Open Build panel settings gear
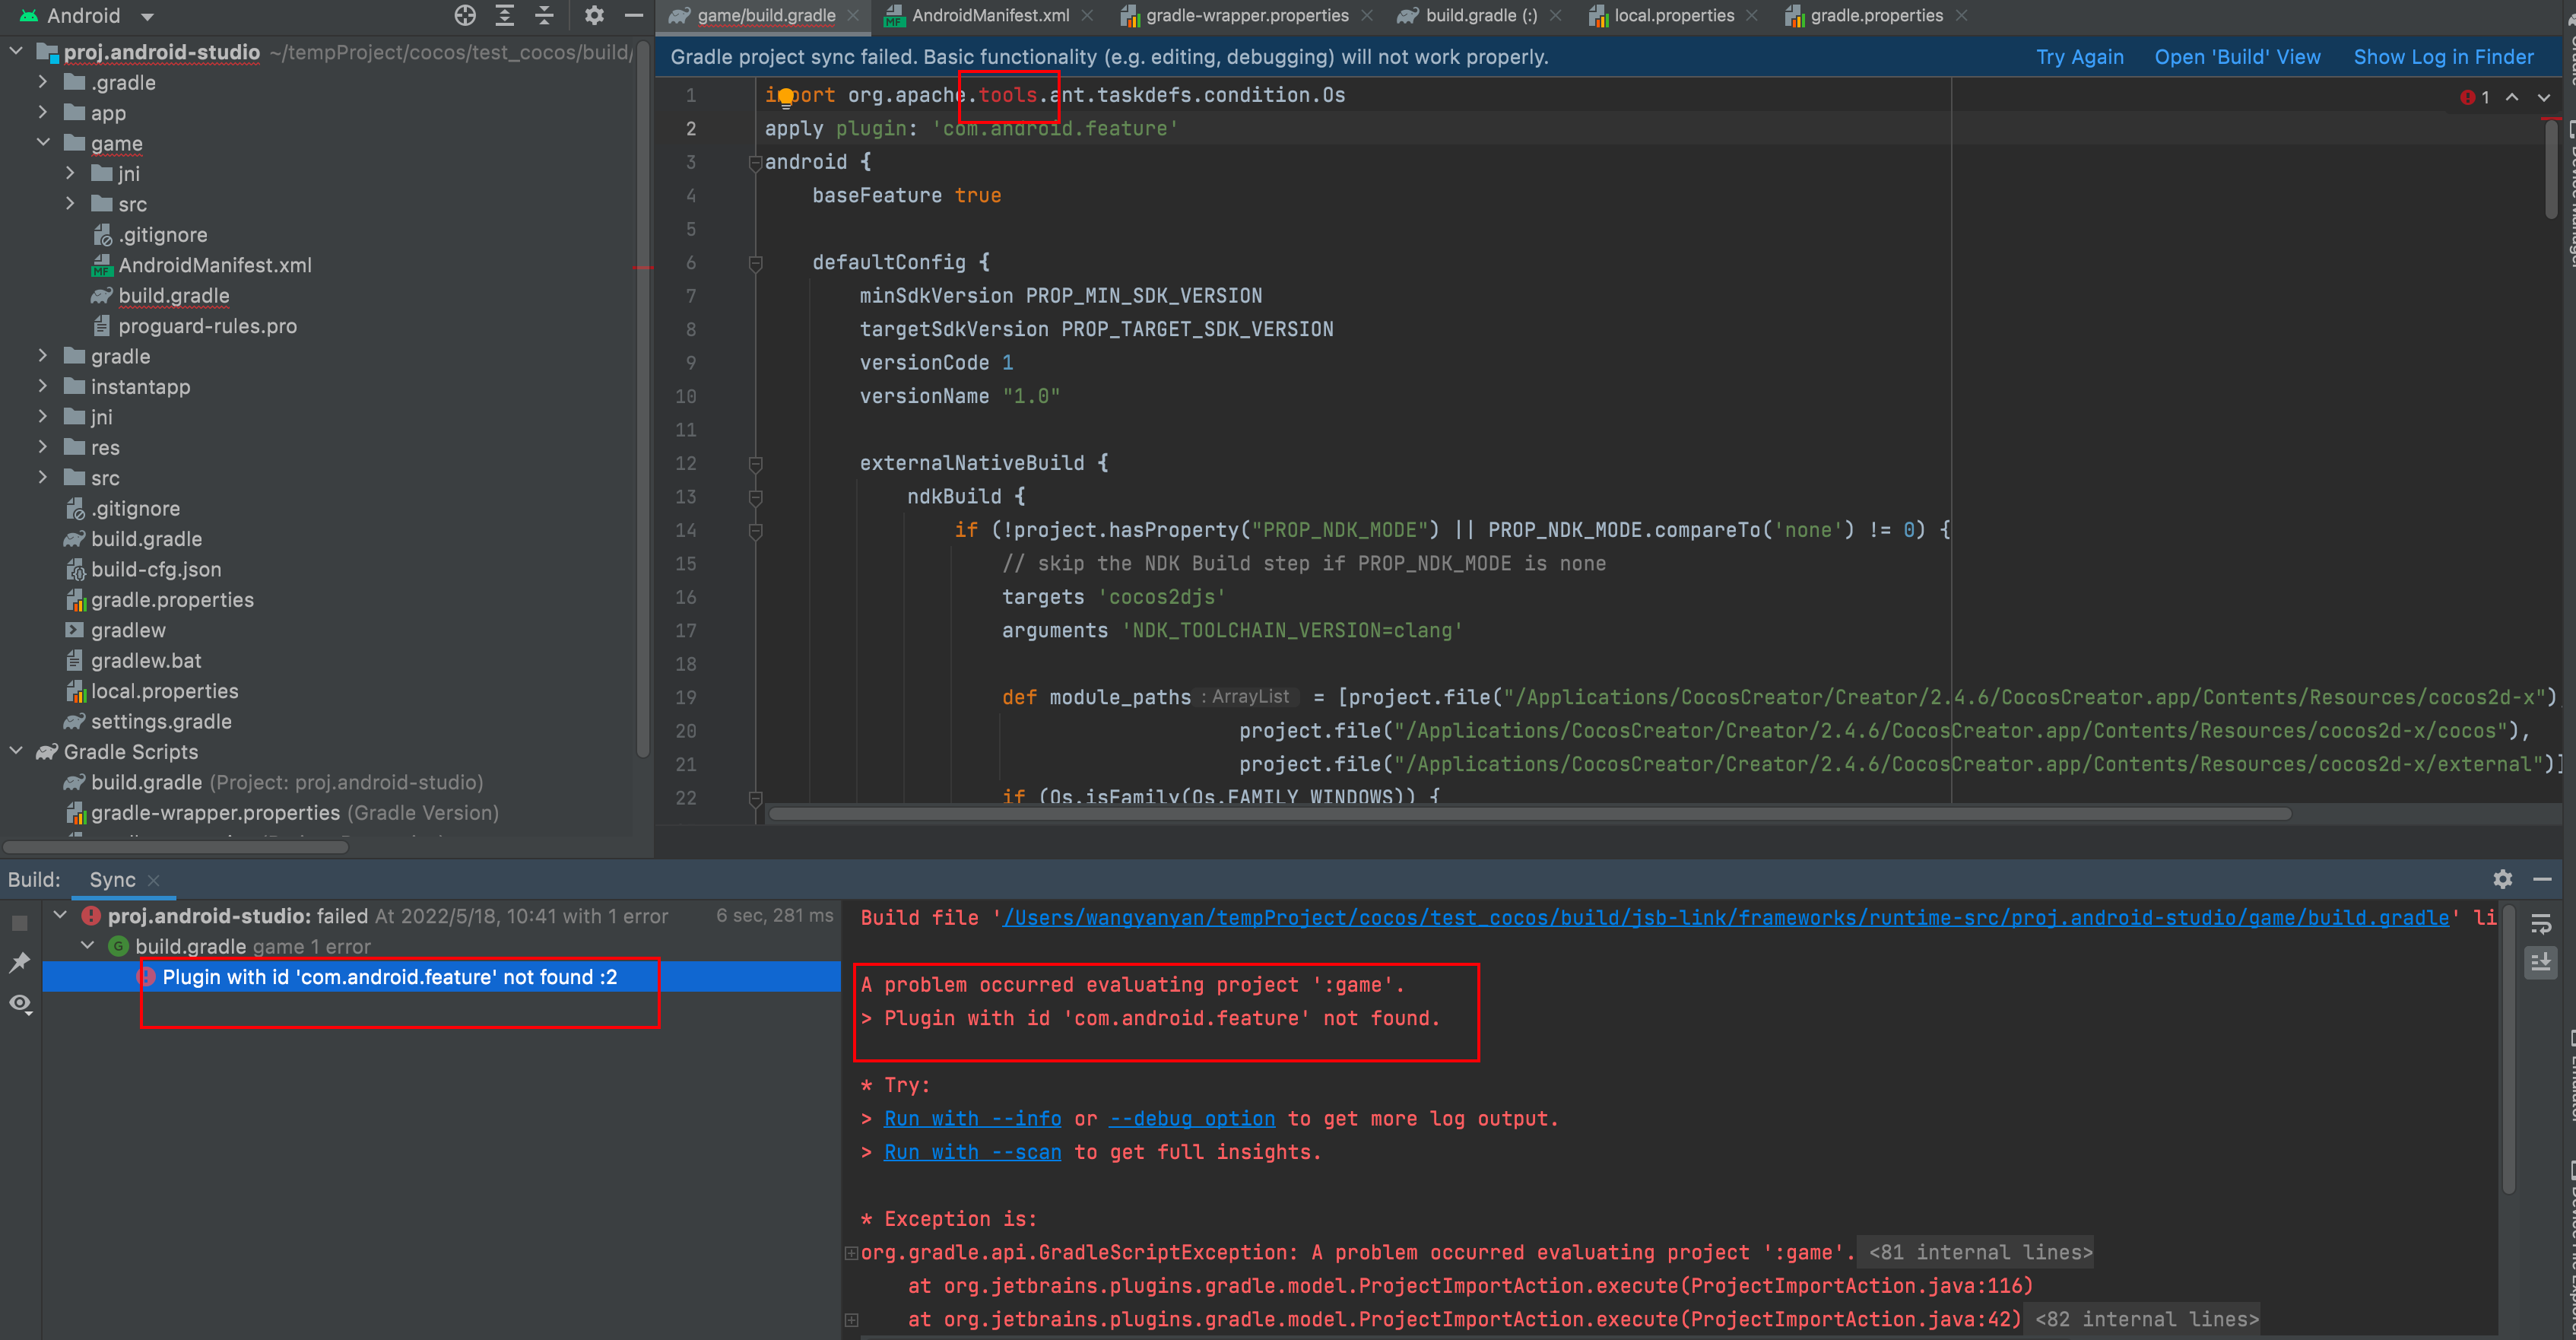 2502,879
